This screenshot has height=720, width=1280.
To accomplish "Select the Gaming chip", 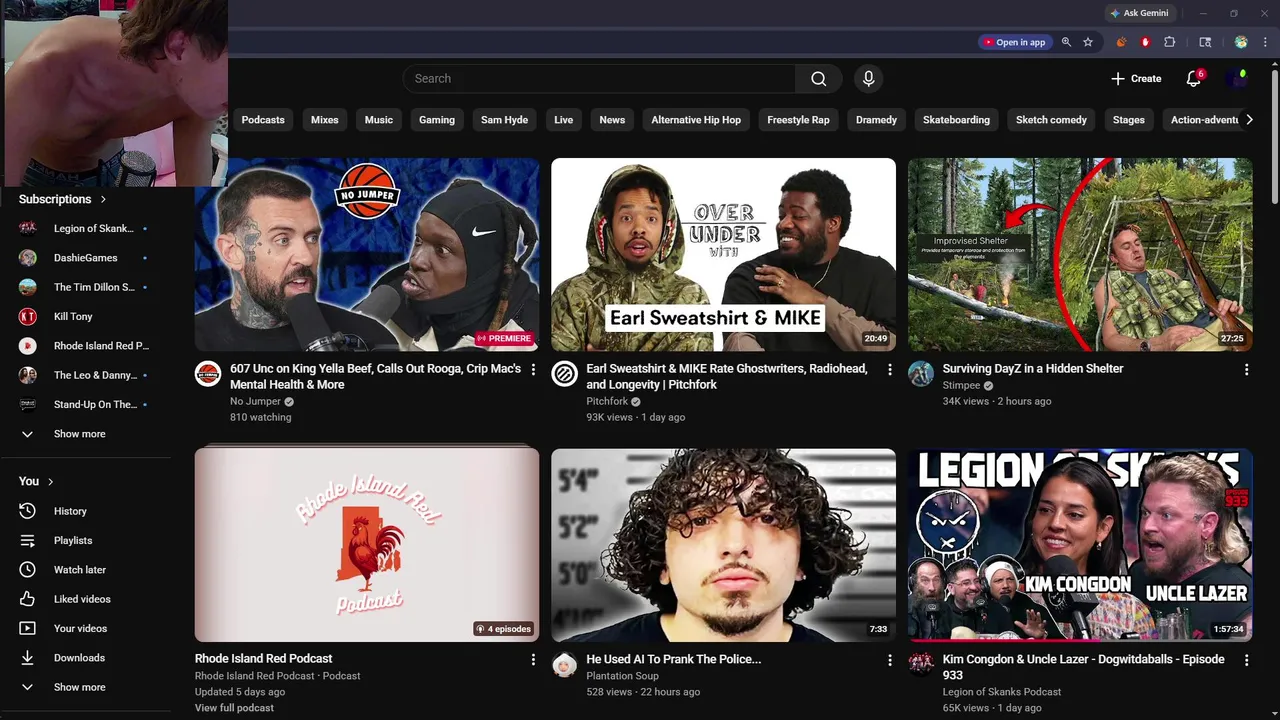I will tap(437, 120).
